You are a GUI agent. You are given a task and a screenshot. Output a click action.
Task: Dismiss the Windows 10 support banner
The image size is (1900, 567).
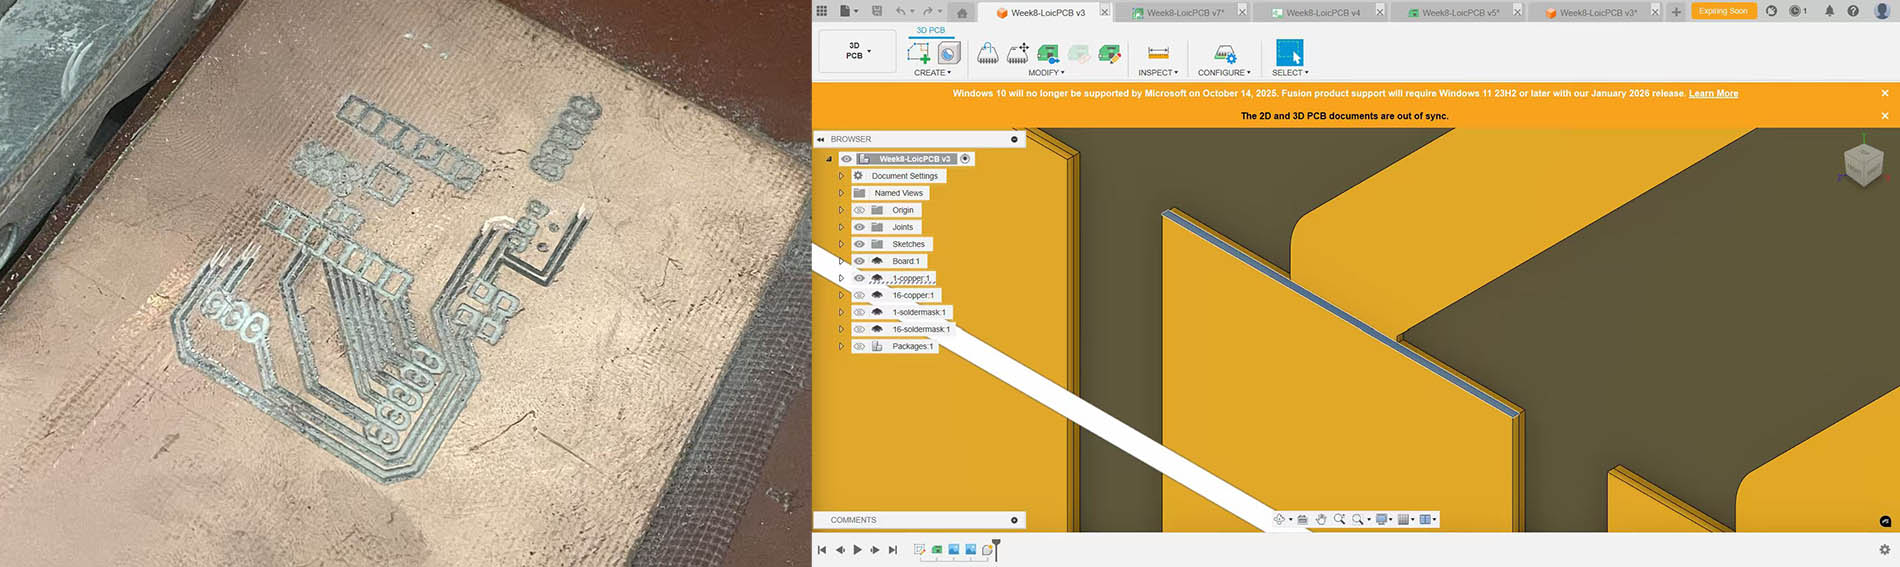coord(1885,93)
